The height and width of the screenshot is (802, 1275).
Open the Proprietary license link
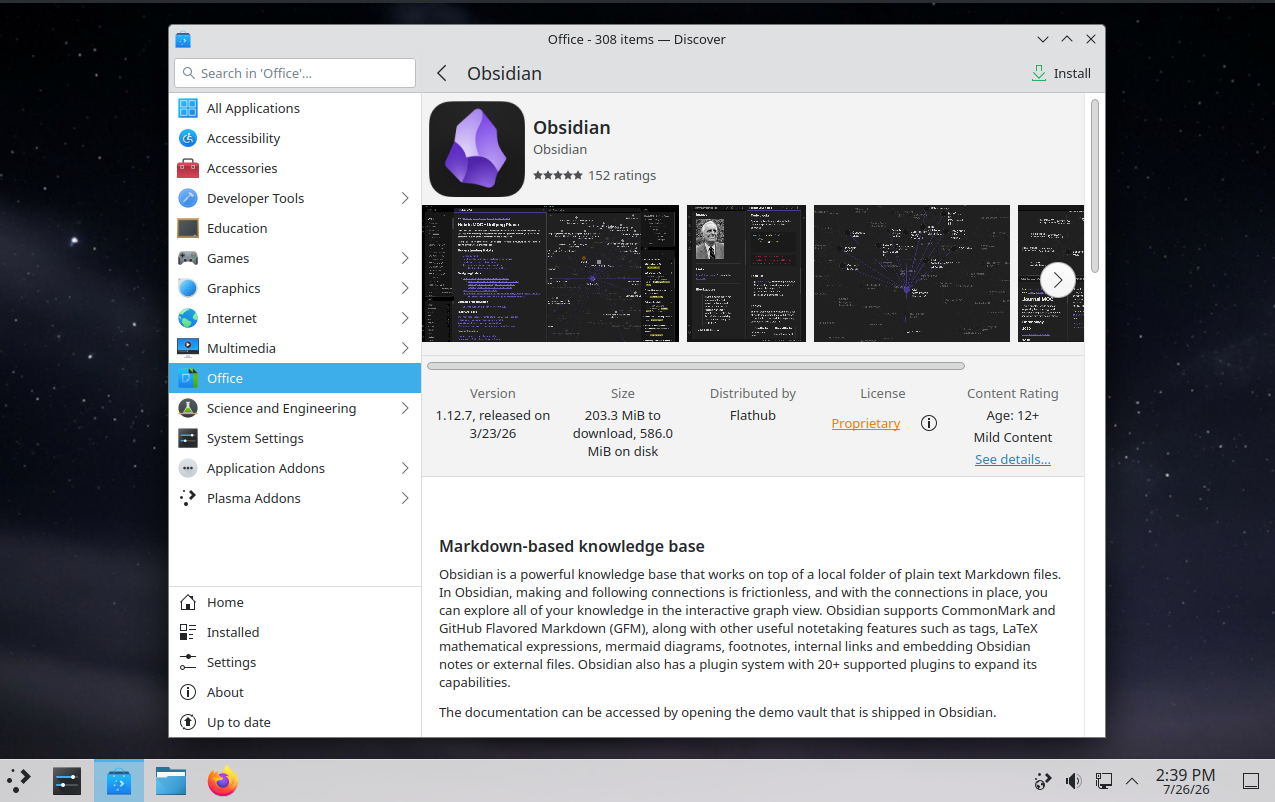coord(866,423)
